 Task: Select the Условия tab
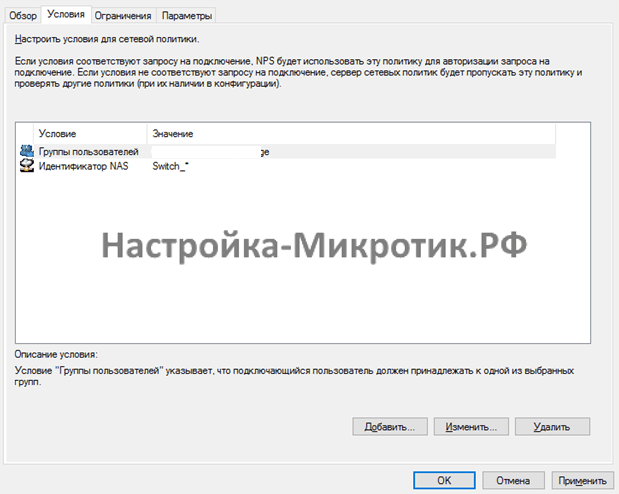pyautogui.click(x=66, y=14)
